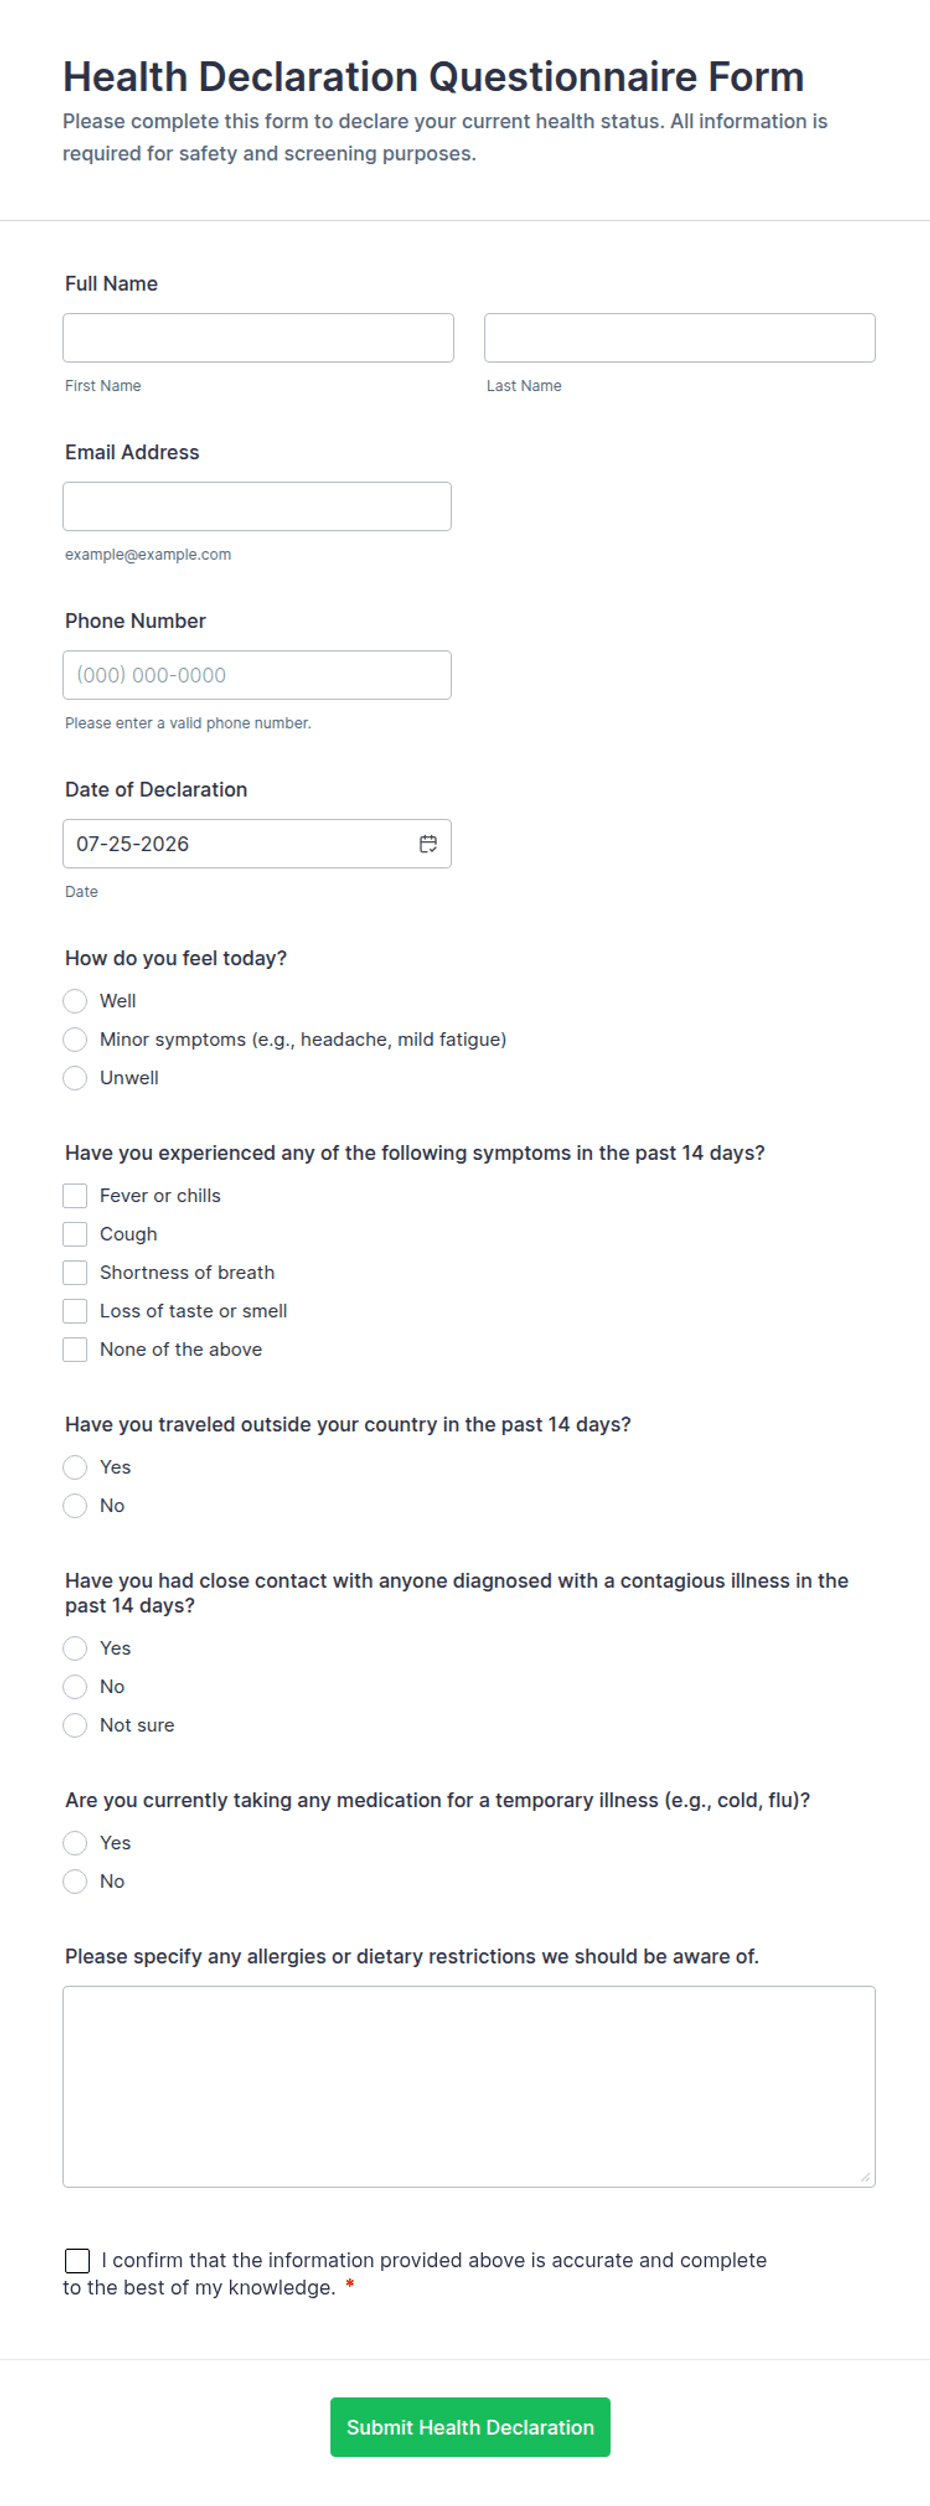Click the First Name input field
The image size is (930, 2506).
pos(258,338)
